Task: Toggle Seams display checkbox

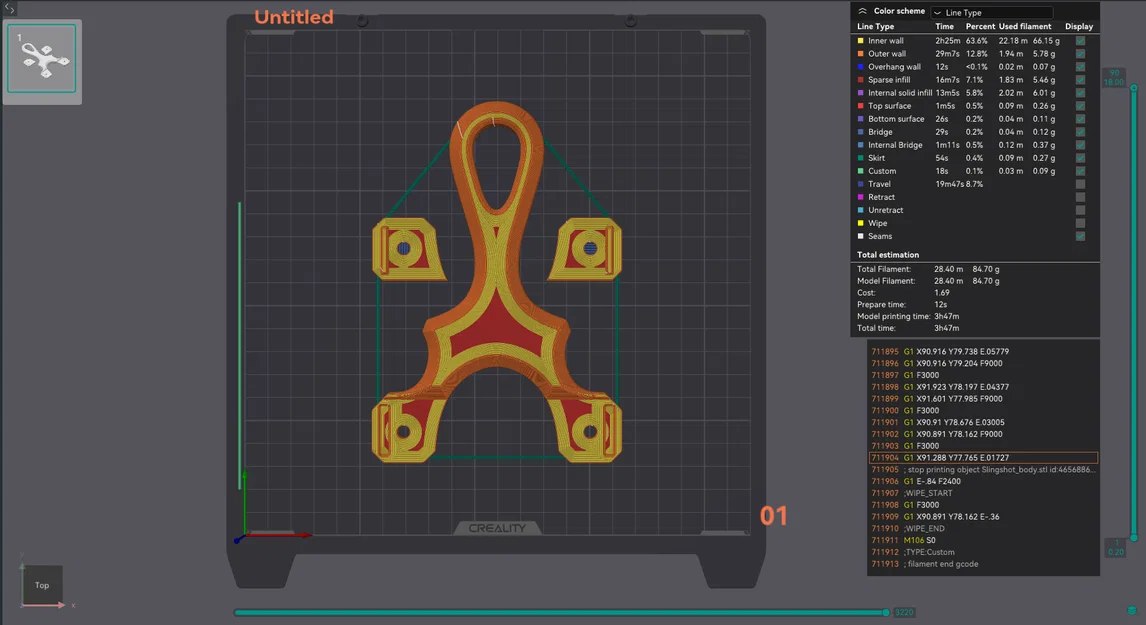Action: click(1080, 236)
